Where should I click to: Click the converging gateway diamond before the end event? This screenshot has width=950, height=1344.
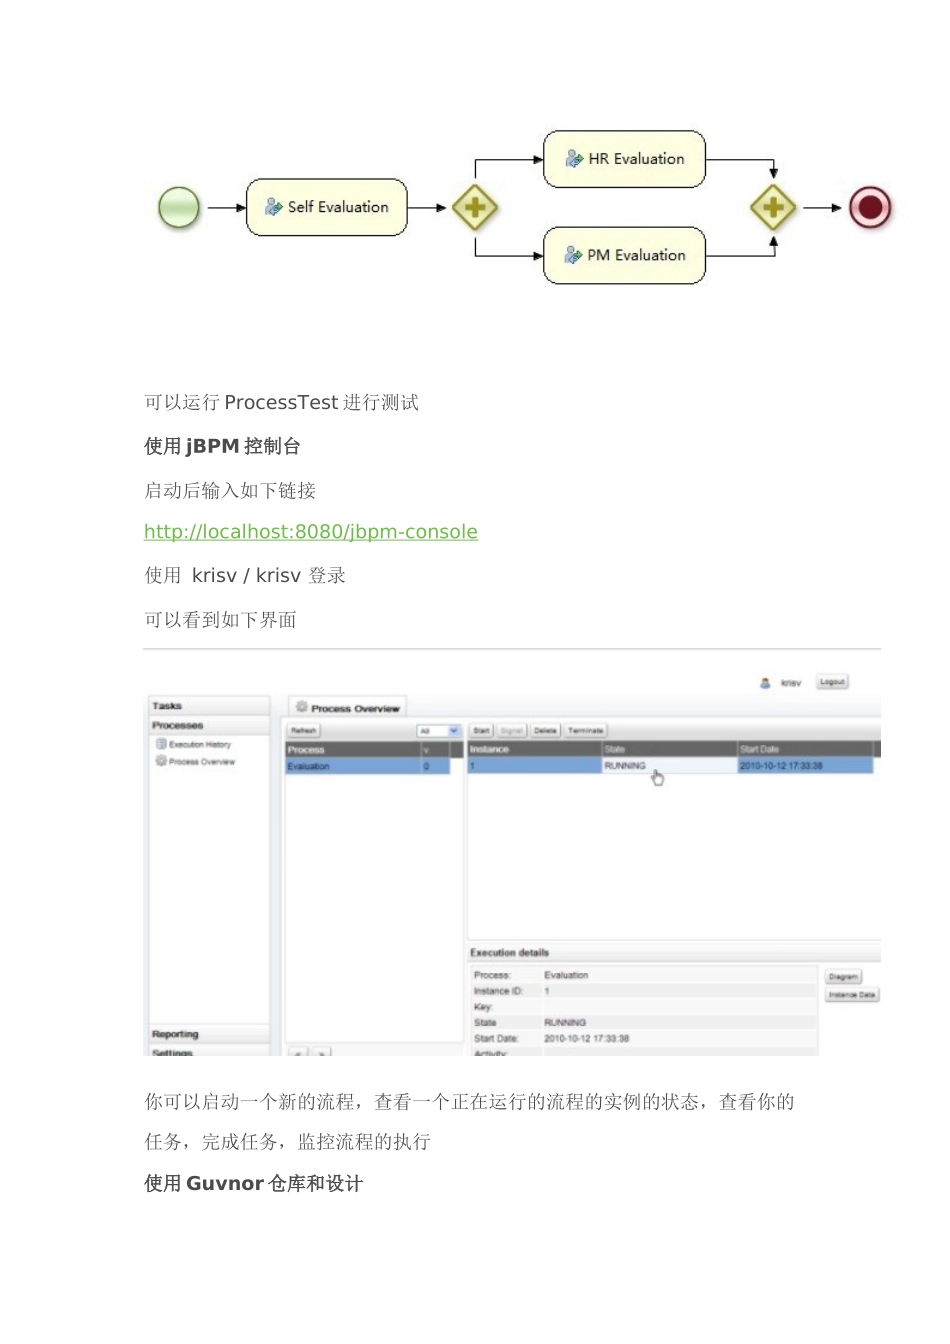coord(773,208)
